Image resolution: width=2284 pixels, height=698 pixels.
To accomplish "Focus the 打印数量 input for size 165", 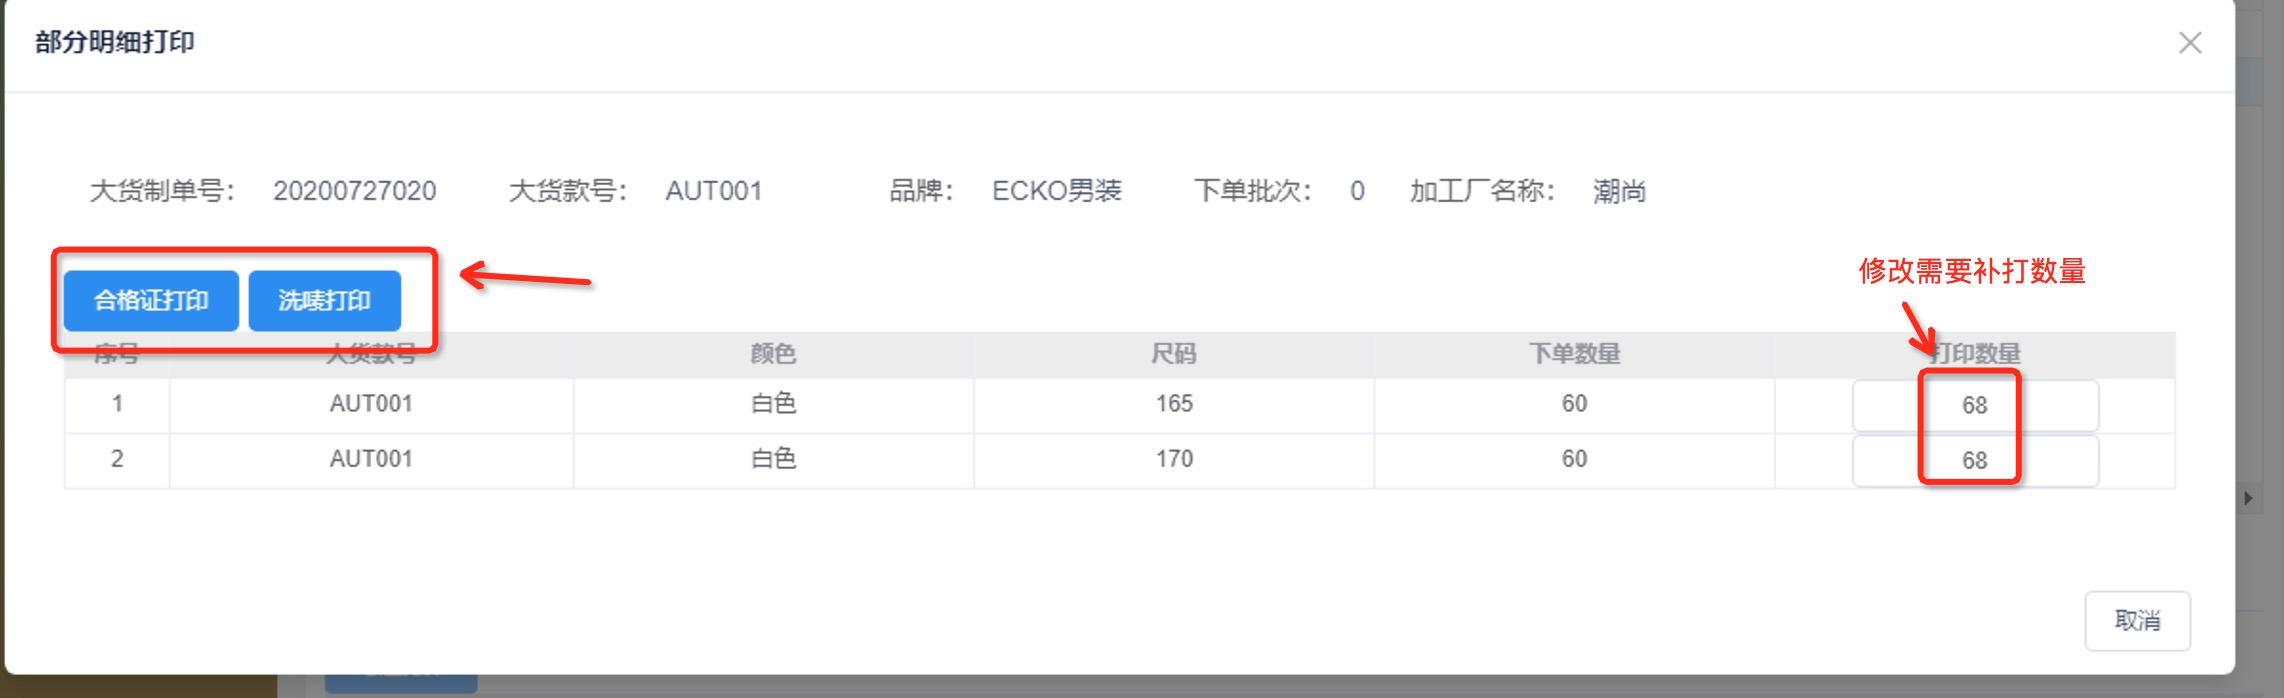I will pyautogui.click(x=1974, y=405).
